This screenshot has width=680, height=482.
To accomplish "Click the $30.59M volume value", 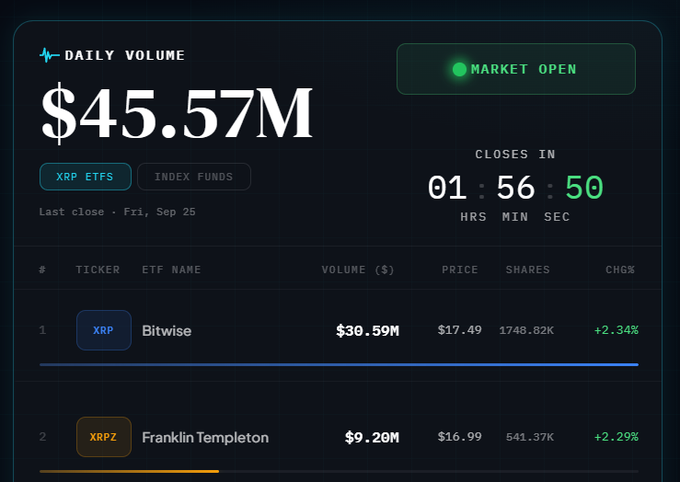I will coord(367,331).
